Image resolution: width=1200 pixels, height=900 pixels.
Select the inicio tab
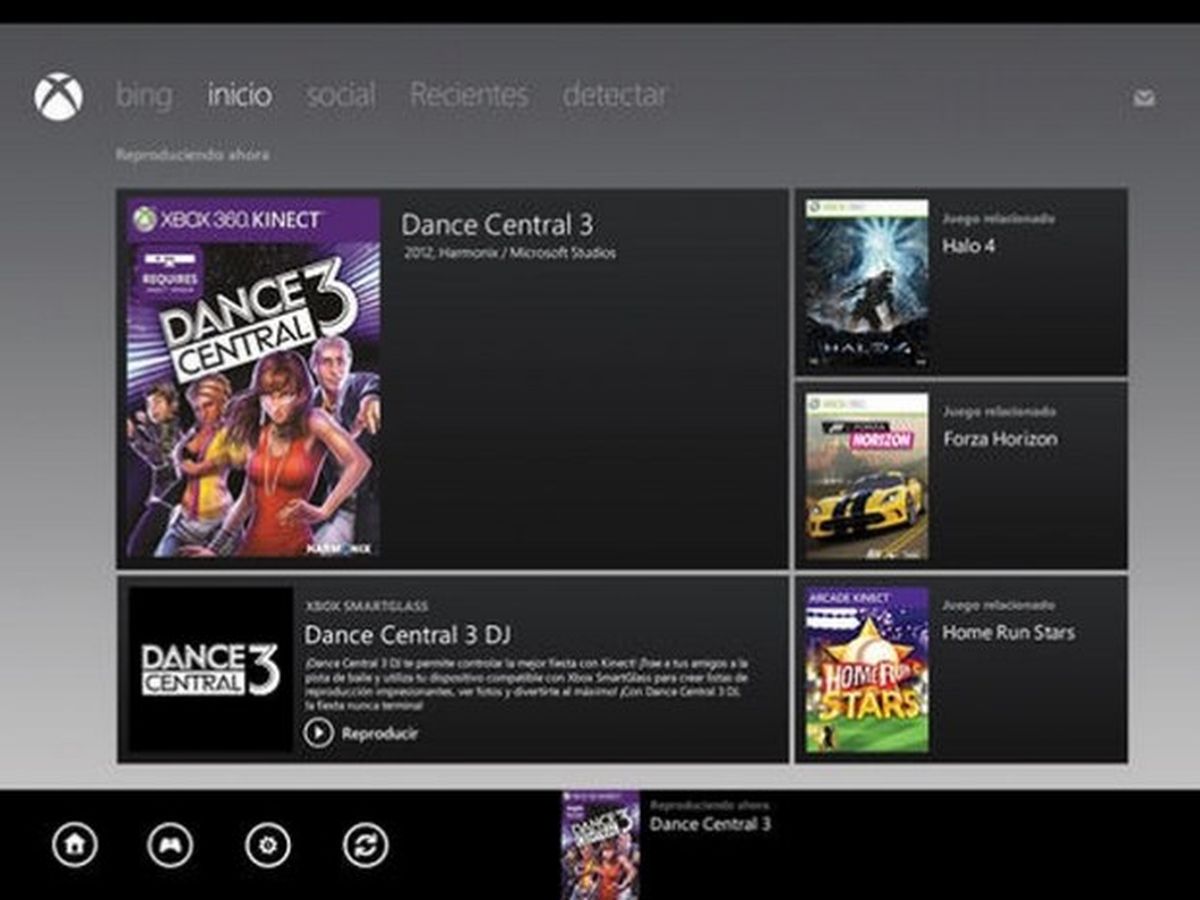238,96
